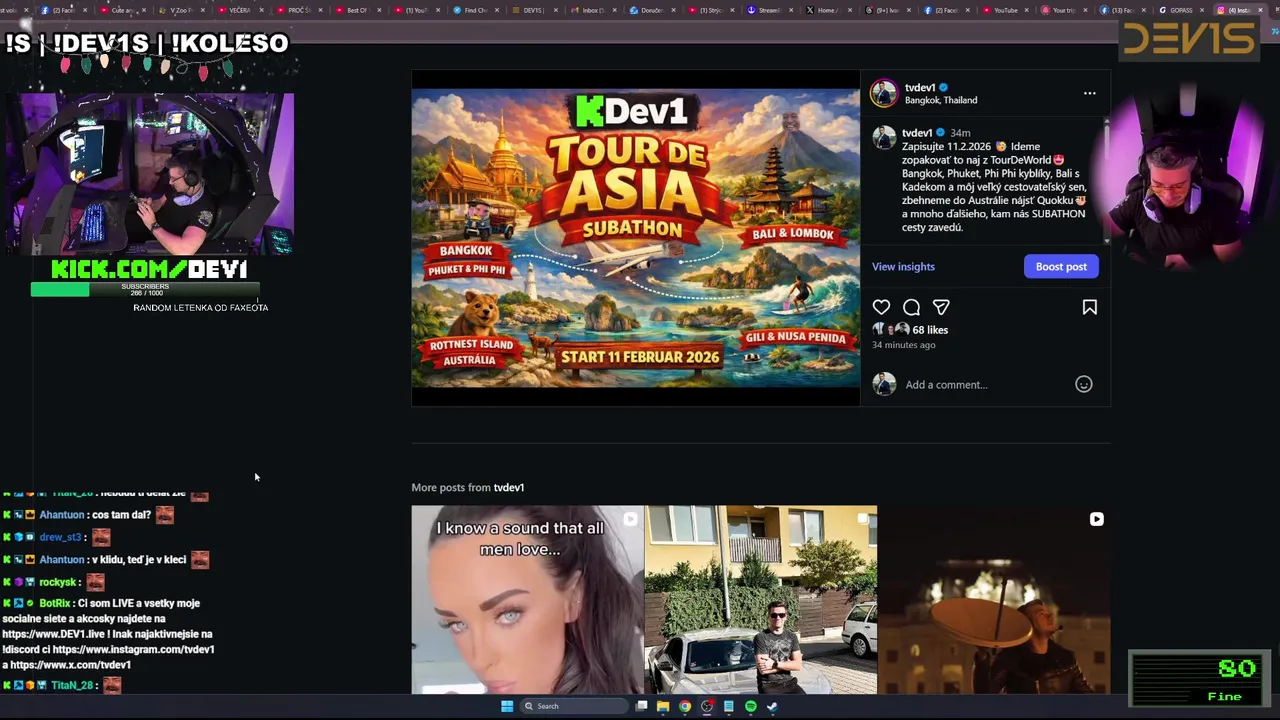Open the emoji picker in comment box

[x=1083, y=384]
